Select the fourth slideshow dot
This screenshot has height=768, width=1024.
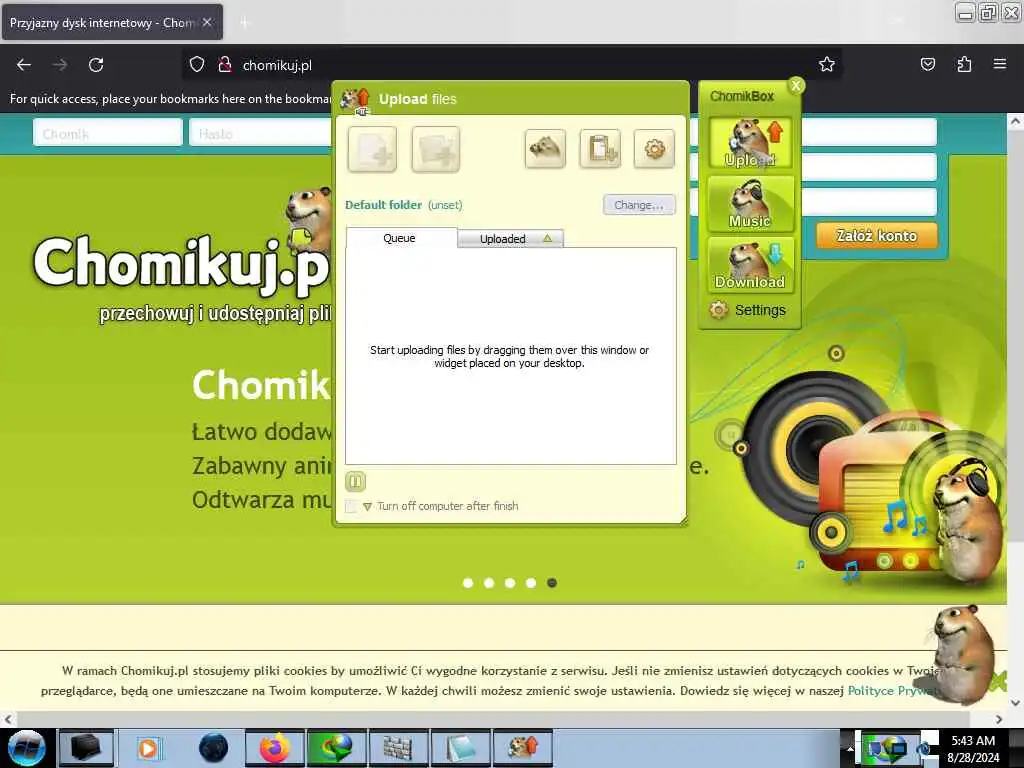coord(531,583)
